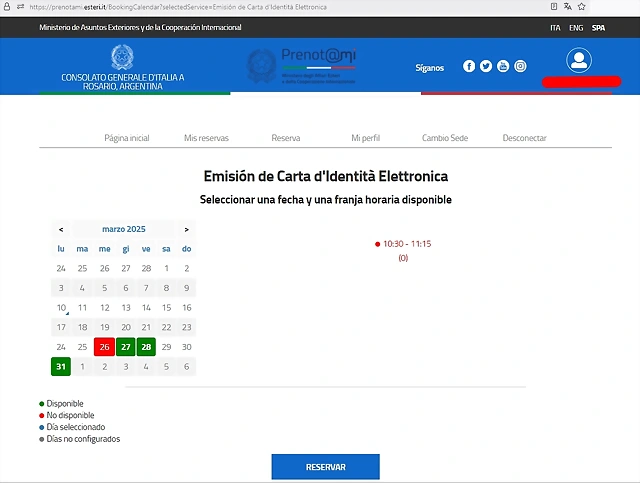Open the Instagram social icon
The width and height of the screenshot is (640, 483).
click(520, 66)
